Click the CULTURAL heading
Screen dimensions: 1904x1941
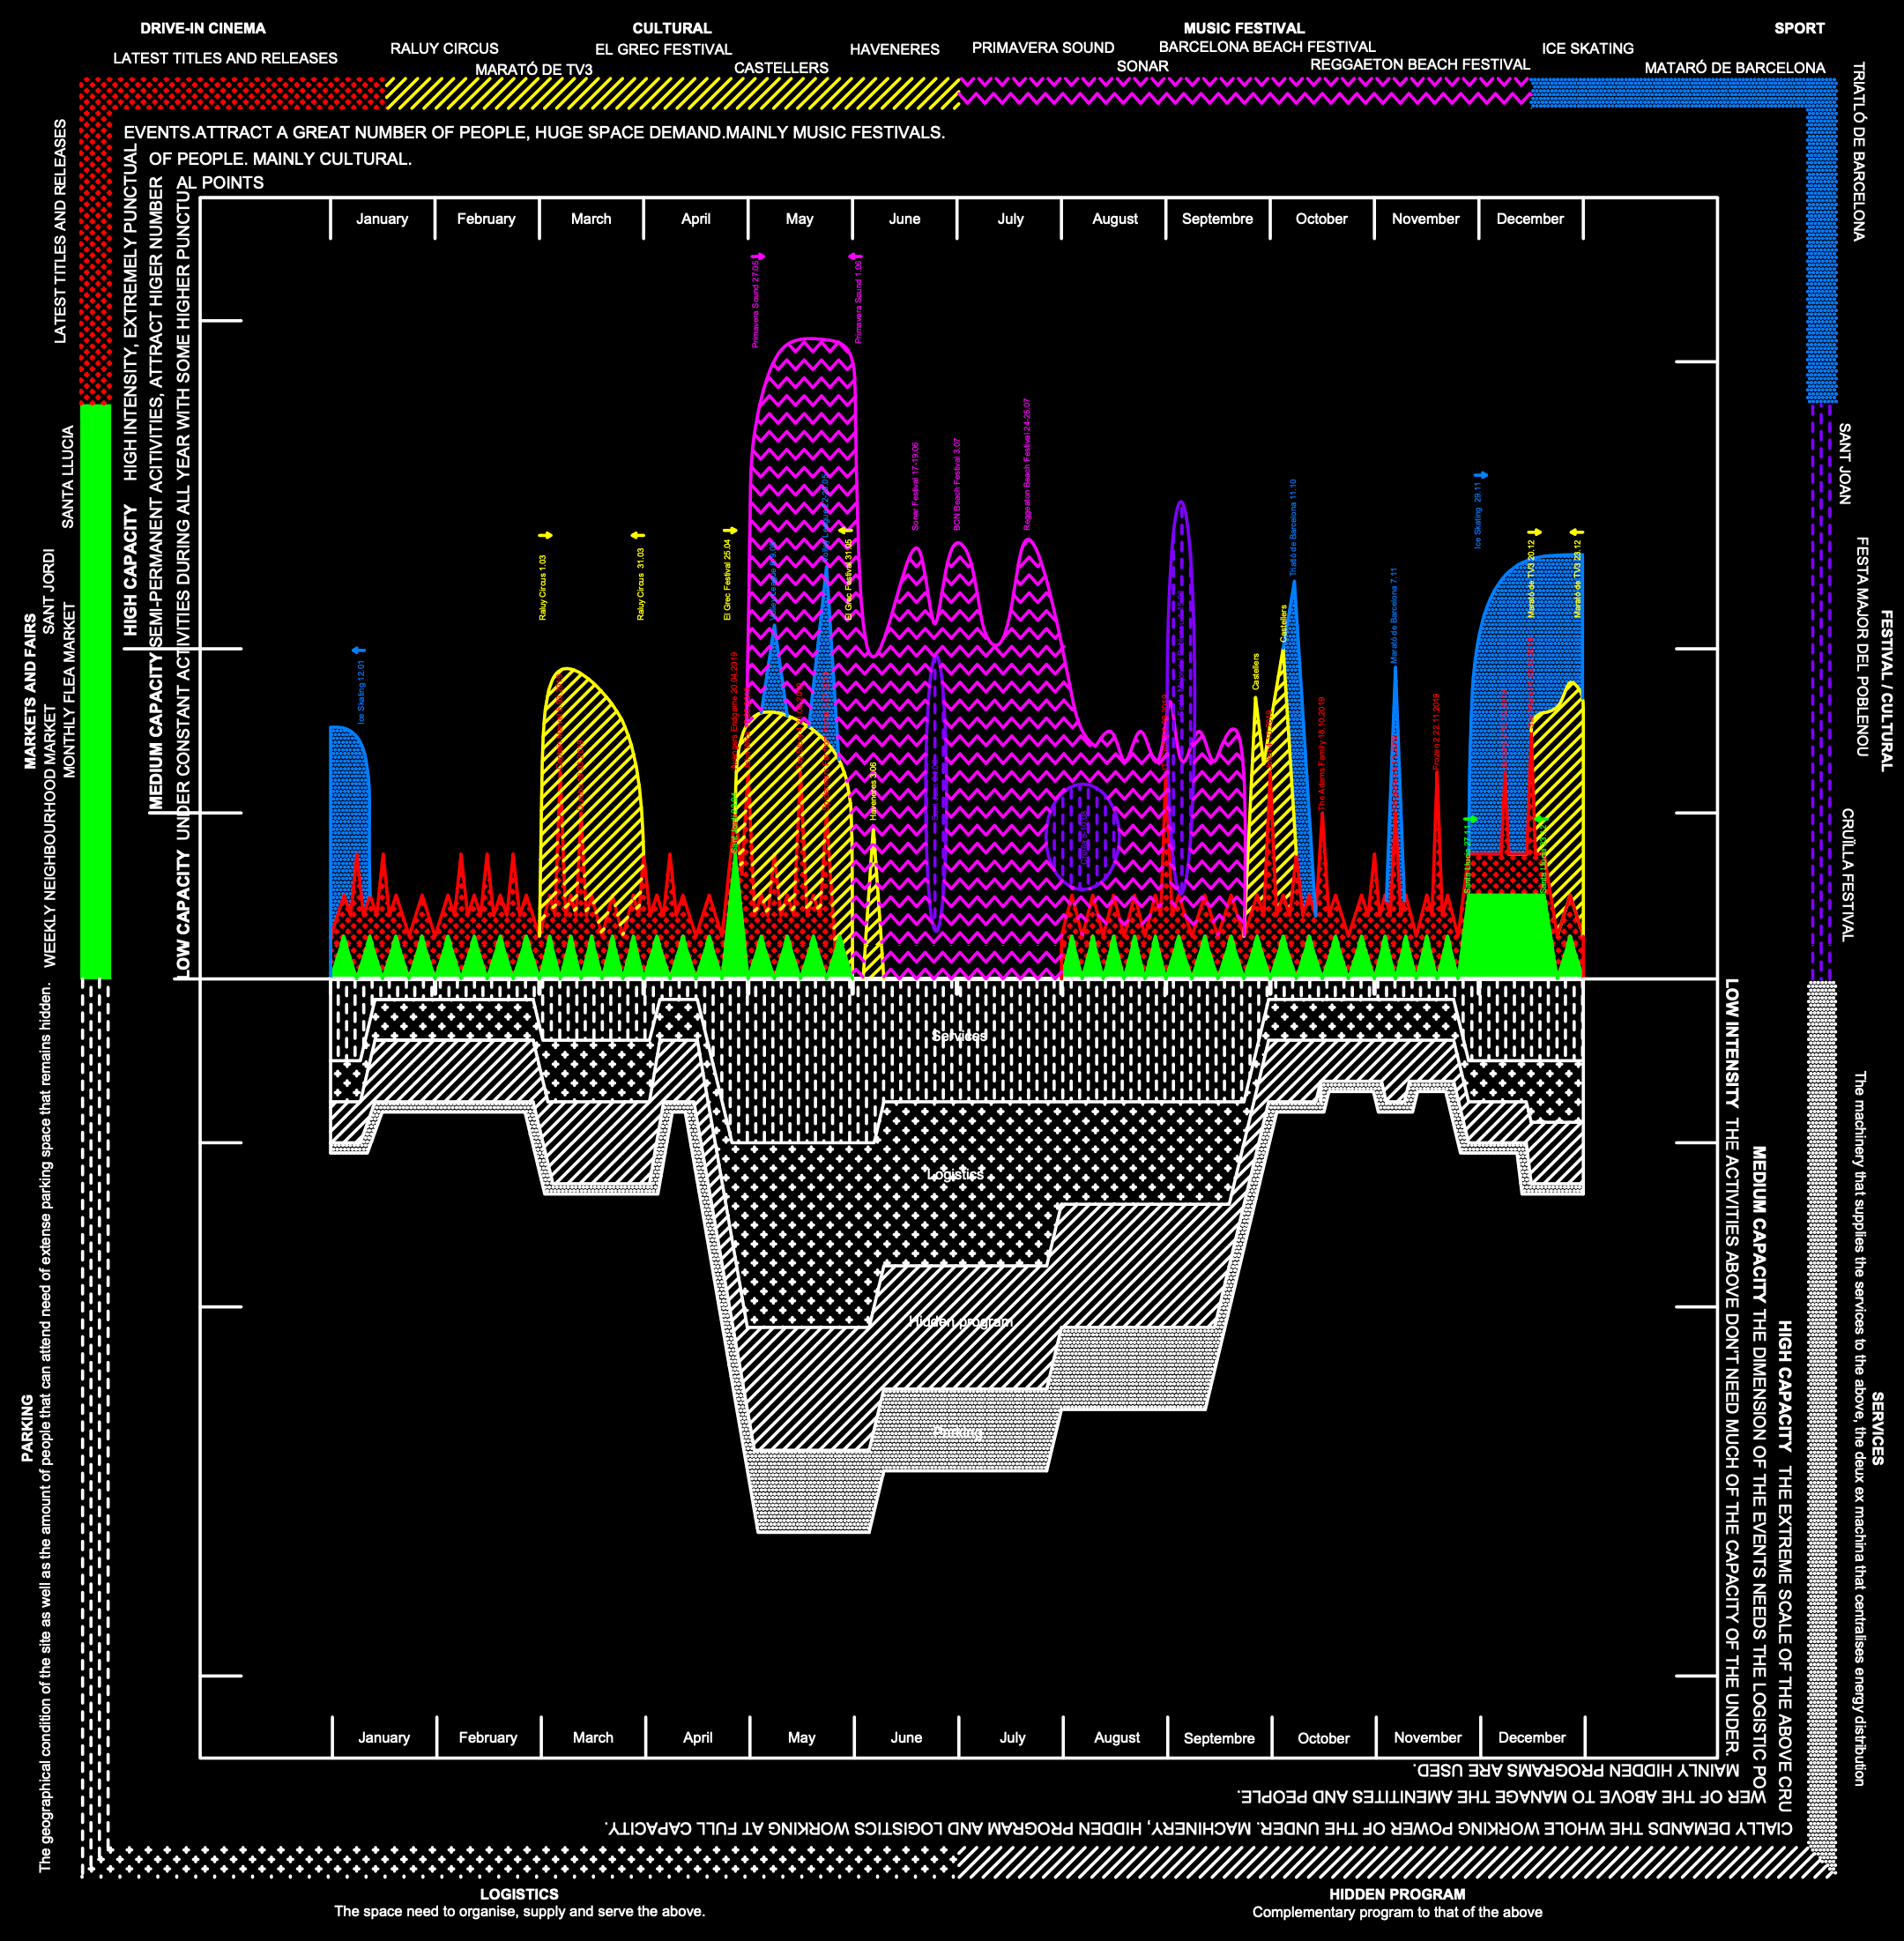(x=672, y=28)
